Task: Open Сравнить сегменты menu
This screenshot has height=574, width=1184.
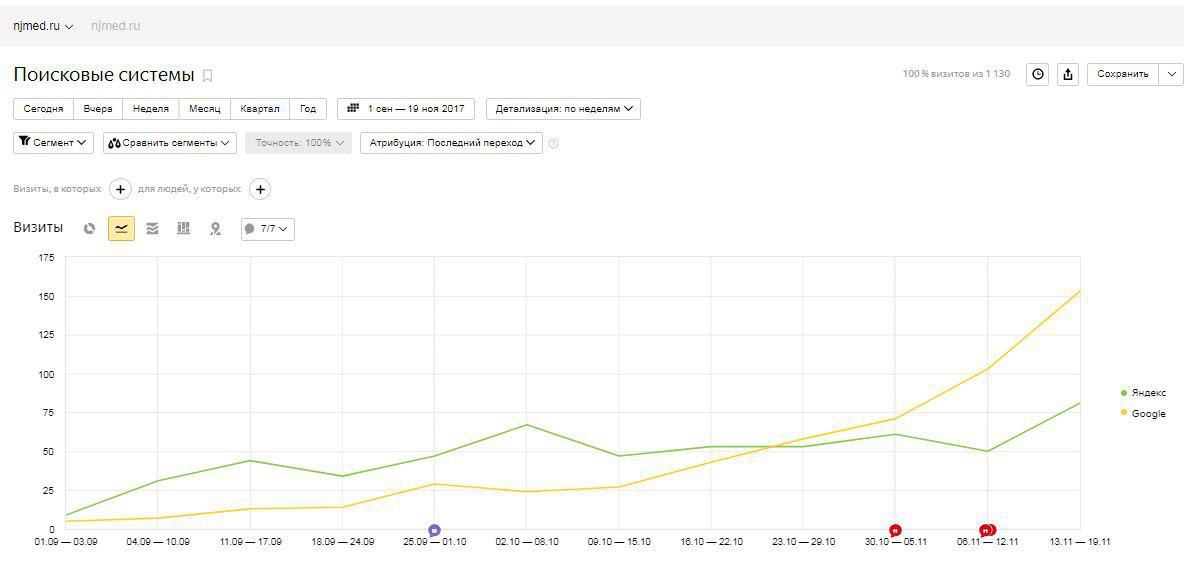Action: 170,143
